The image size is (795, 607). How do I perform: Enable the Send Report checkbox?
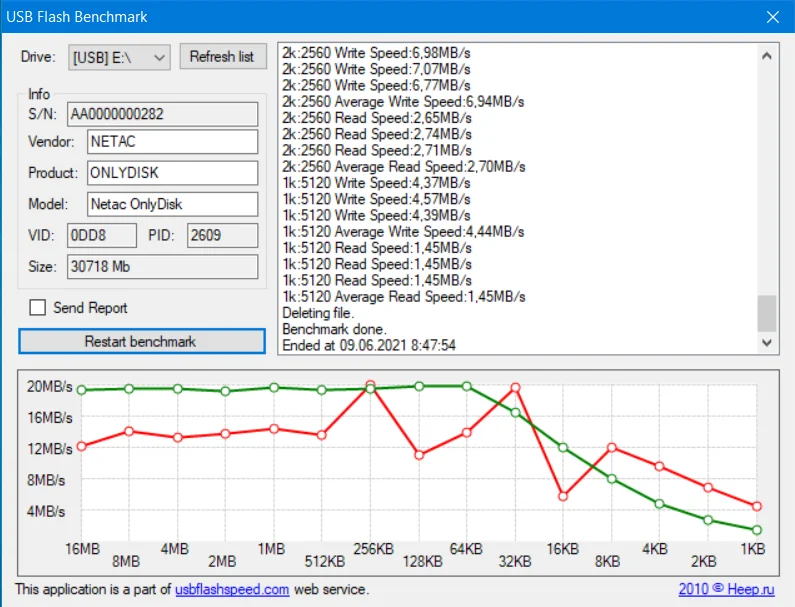point(38,307)
